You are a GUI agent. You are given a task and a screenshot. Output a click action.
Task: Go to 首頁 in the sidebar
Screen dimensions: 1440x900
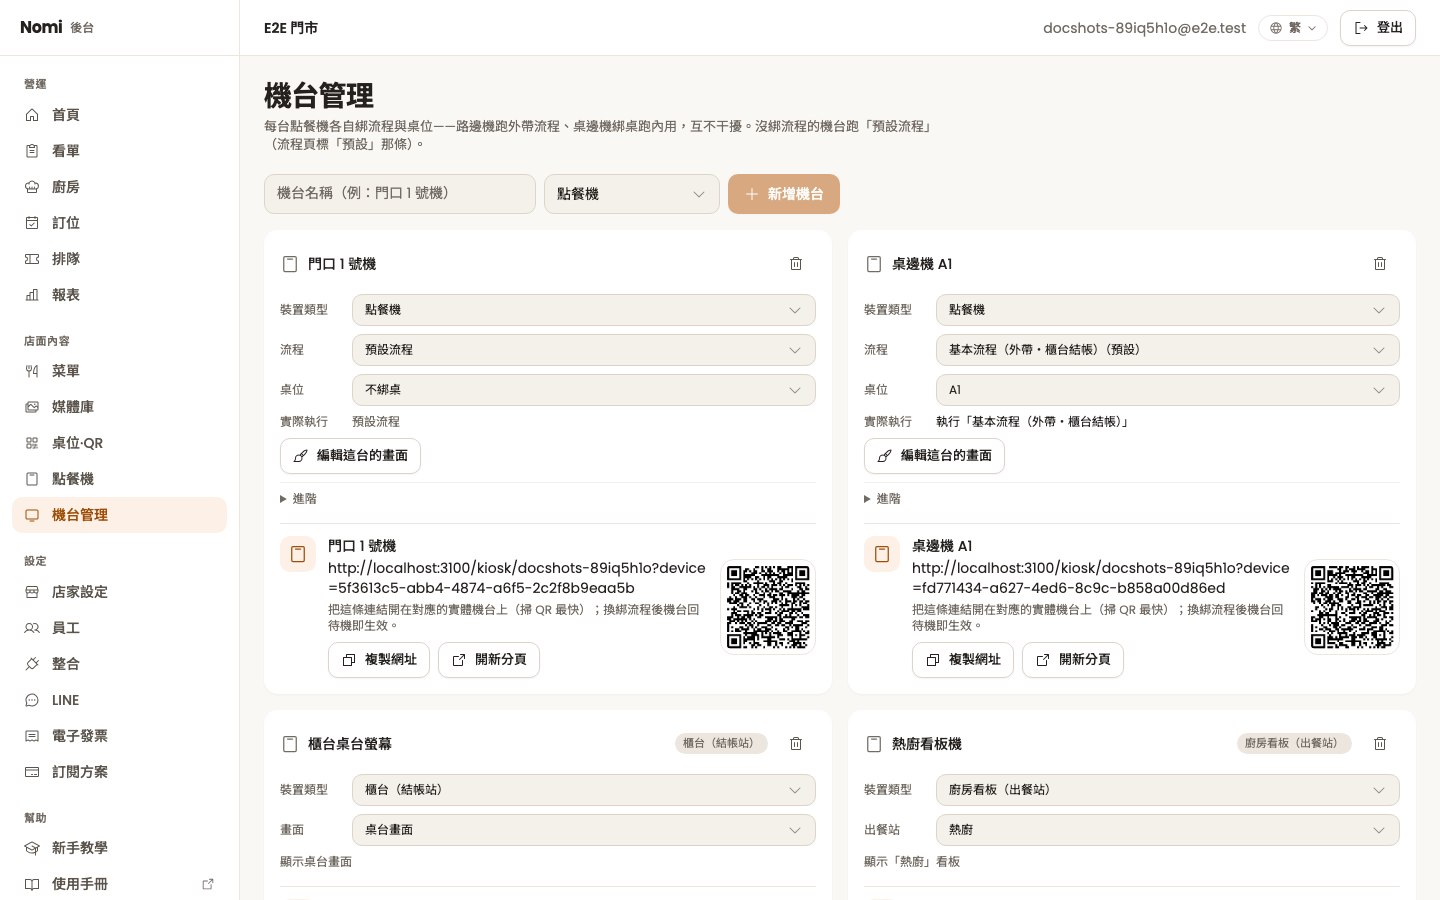click(x=119, y=115)
